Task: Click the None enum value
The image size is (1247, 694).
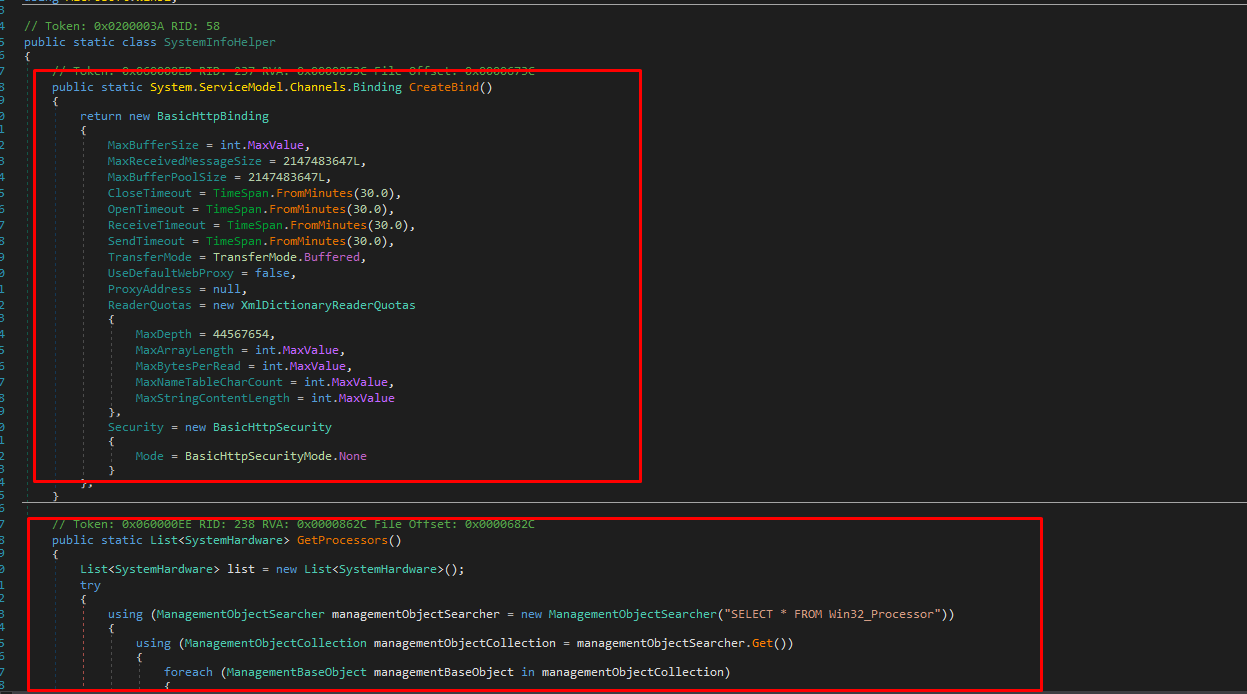Action: (353, 456)
